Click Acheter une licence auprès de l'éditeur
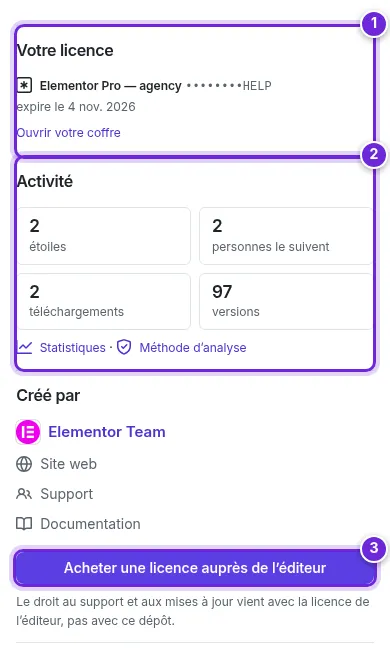This screenshot has height=653, width=390. (x=195, y=568)
